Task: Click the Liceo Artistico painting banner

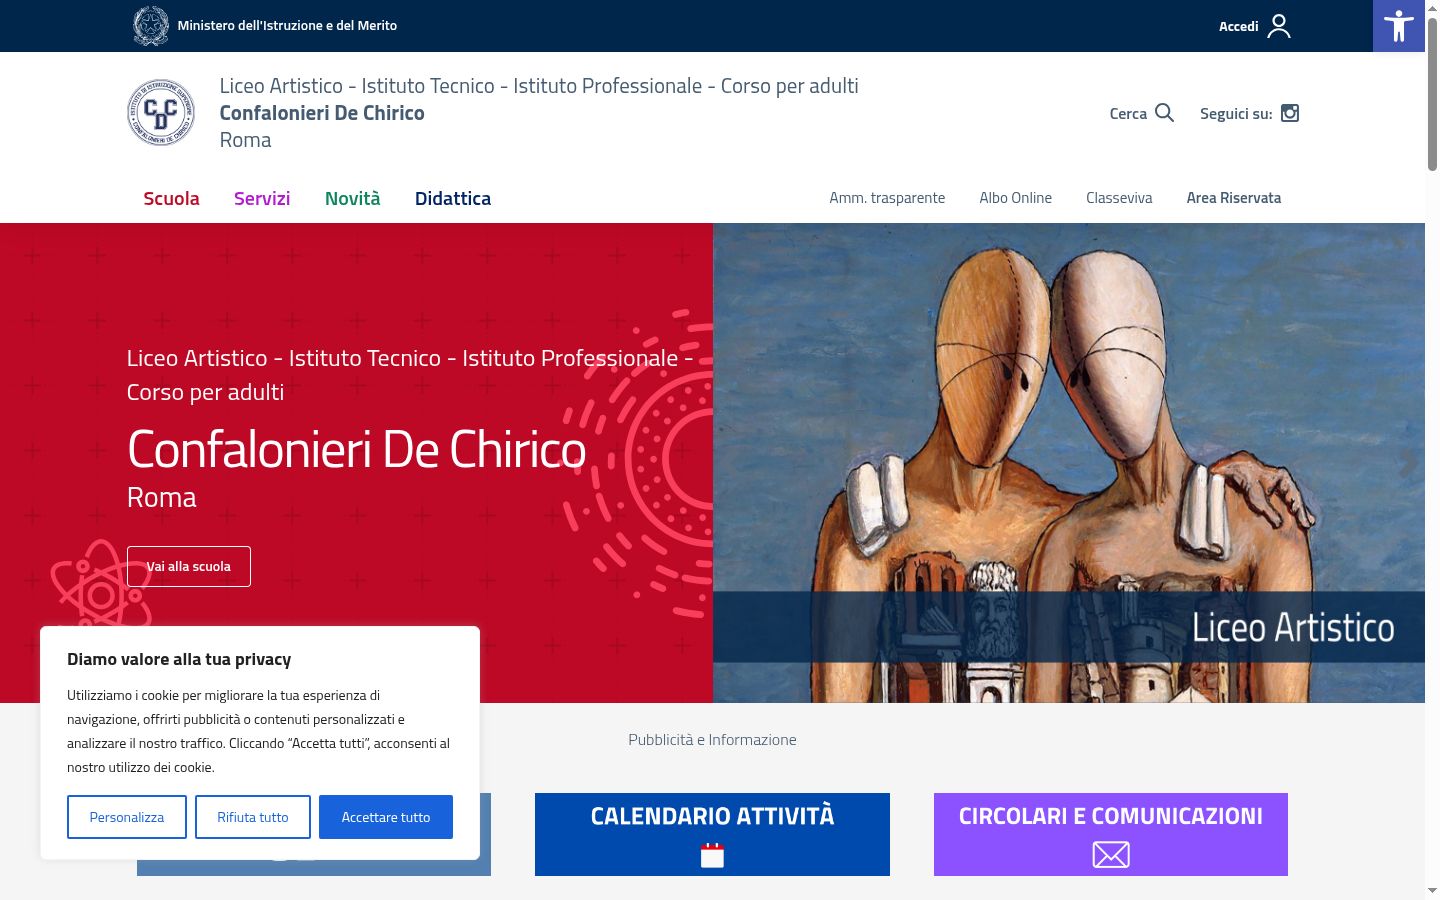Action: (1069, 463)
